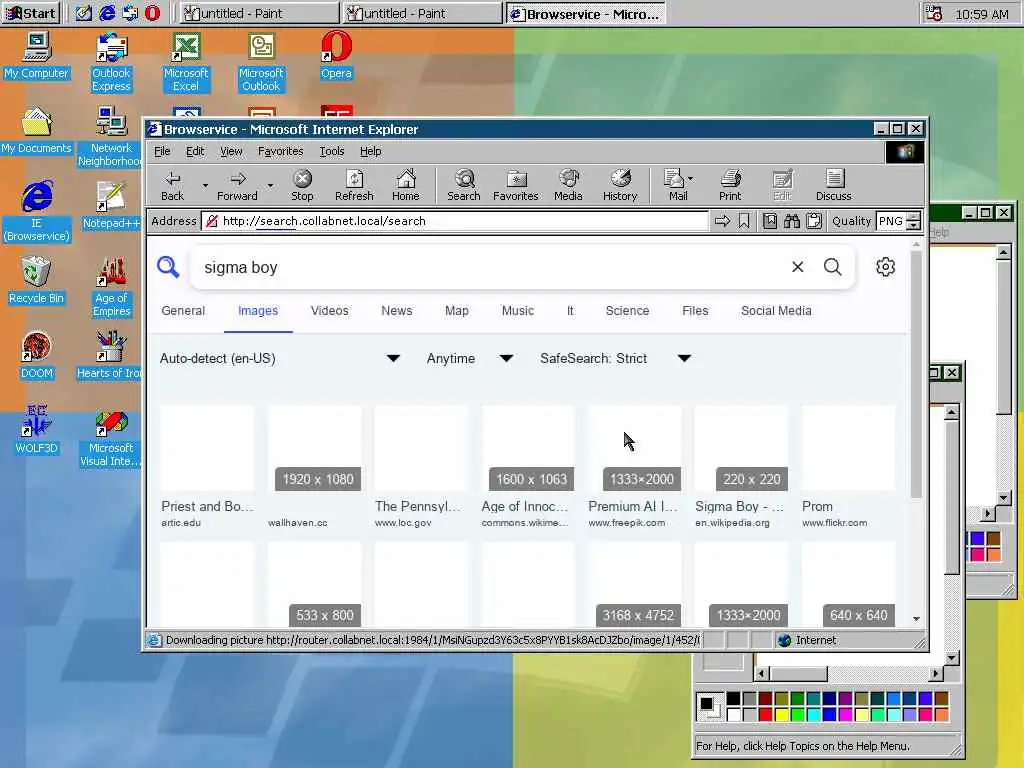Select Microsoft Excel desktop icon
Screen dimensions: 1024x768
click(186, 61)
